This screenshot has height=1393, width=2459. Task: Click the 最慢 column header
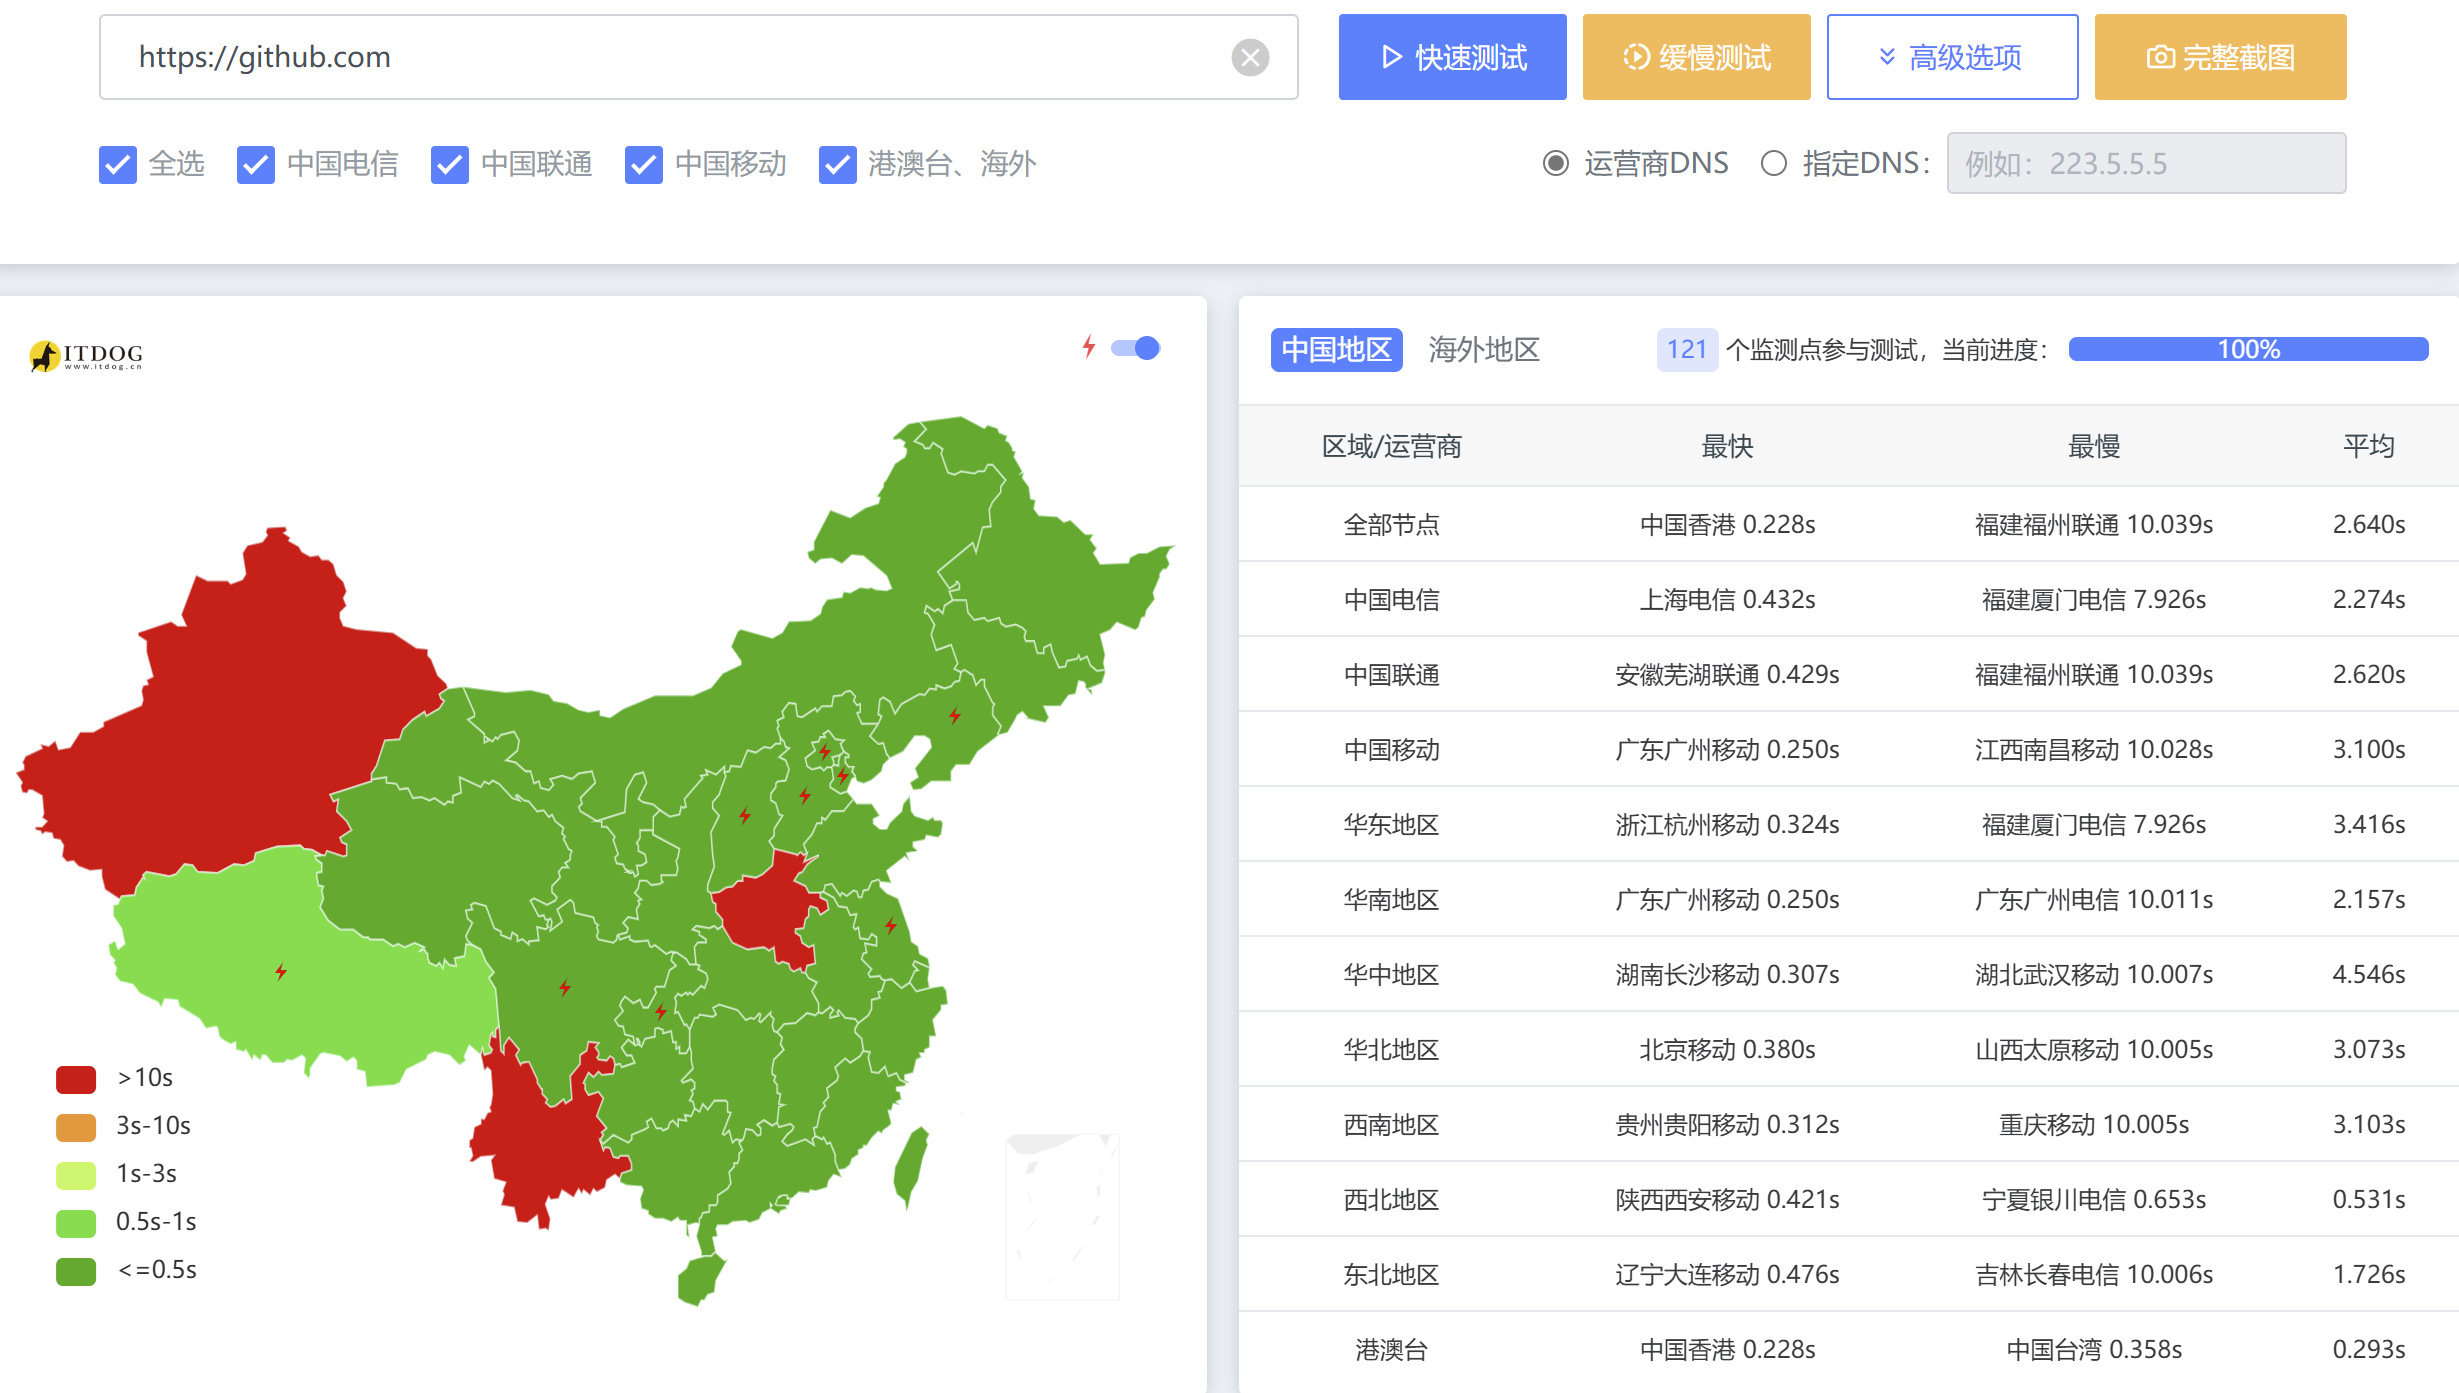point(2094,446)
